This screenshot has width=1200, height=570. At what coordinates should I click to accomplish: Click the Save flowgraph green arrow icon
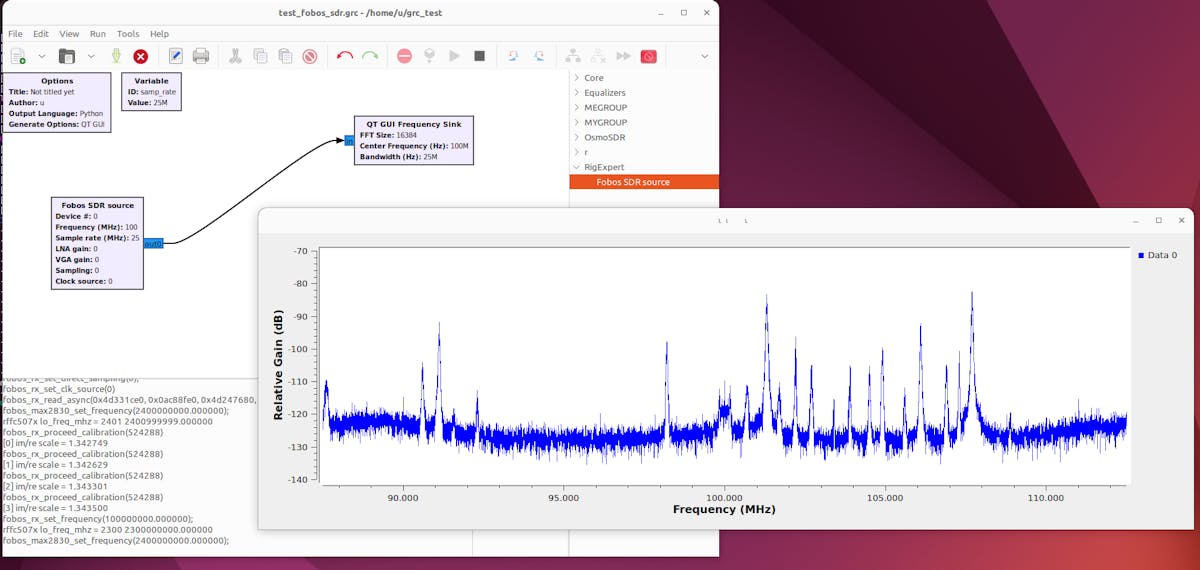click(116, 56)
